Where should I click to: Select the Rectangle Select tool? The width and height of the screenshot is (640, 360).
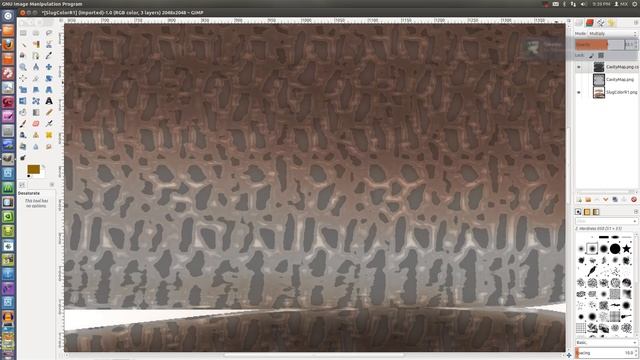tap(23, 33)
